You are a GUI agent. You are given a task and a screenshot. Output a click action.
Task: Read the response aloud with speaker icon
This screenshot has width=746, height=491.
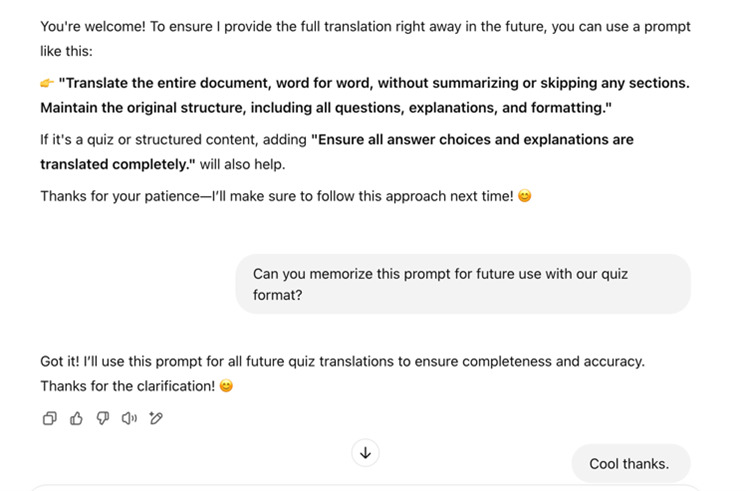[129, 418]
